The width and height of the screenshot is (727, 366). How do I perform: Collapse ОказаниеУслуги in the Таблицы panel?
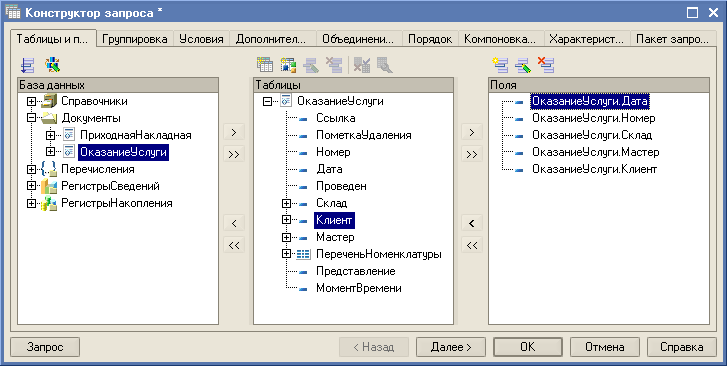tap(267, 101)
